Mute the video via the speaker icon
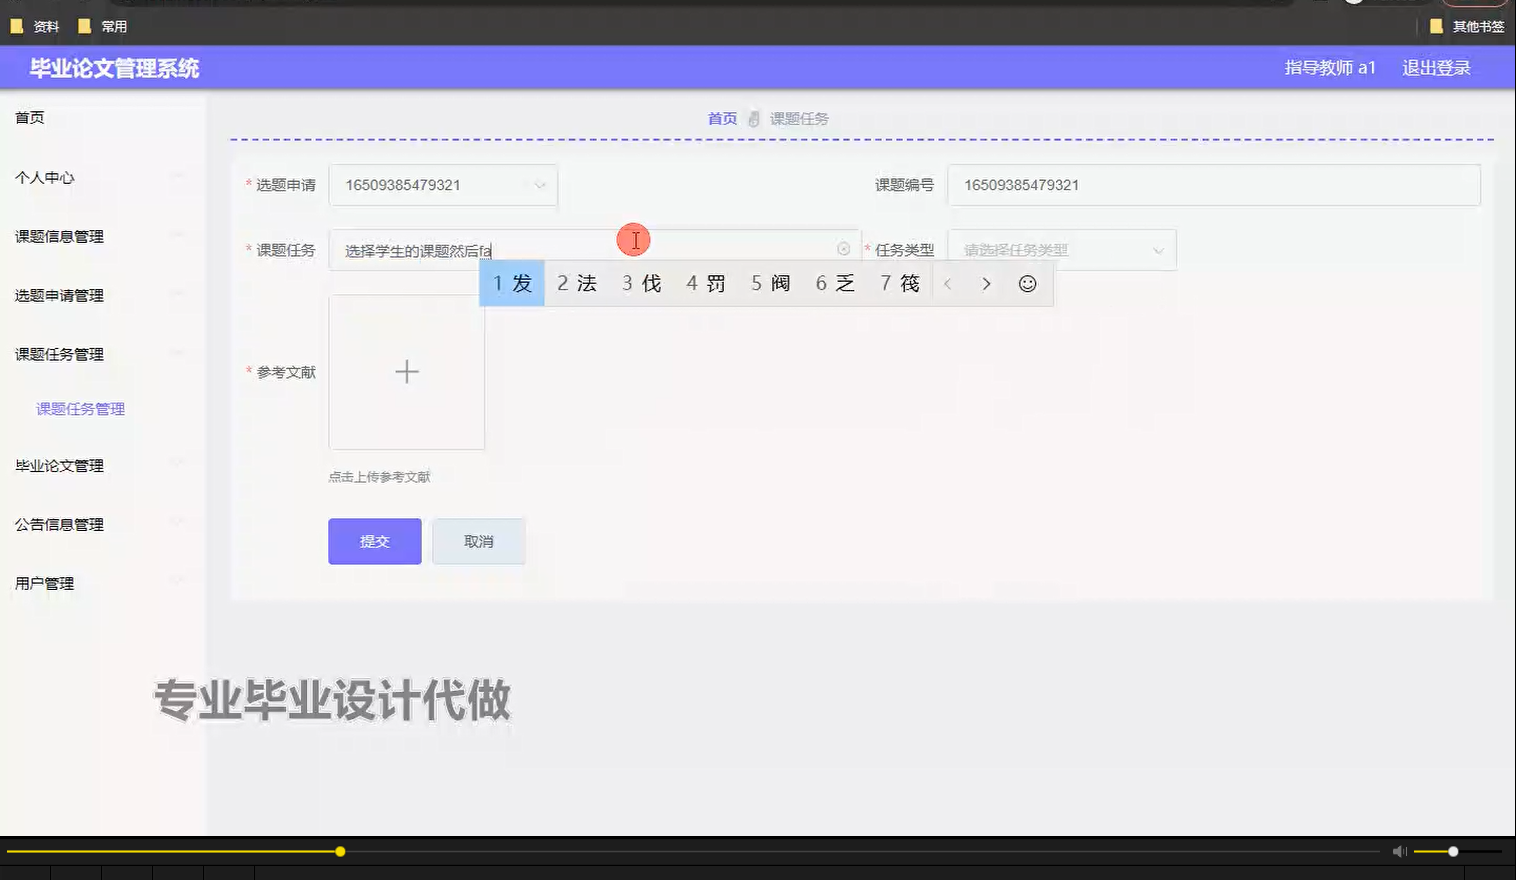 coord(1398,850)
